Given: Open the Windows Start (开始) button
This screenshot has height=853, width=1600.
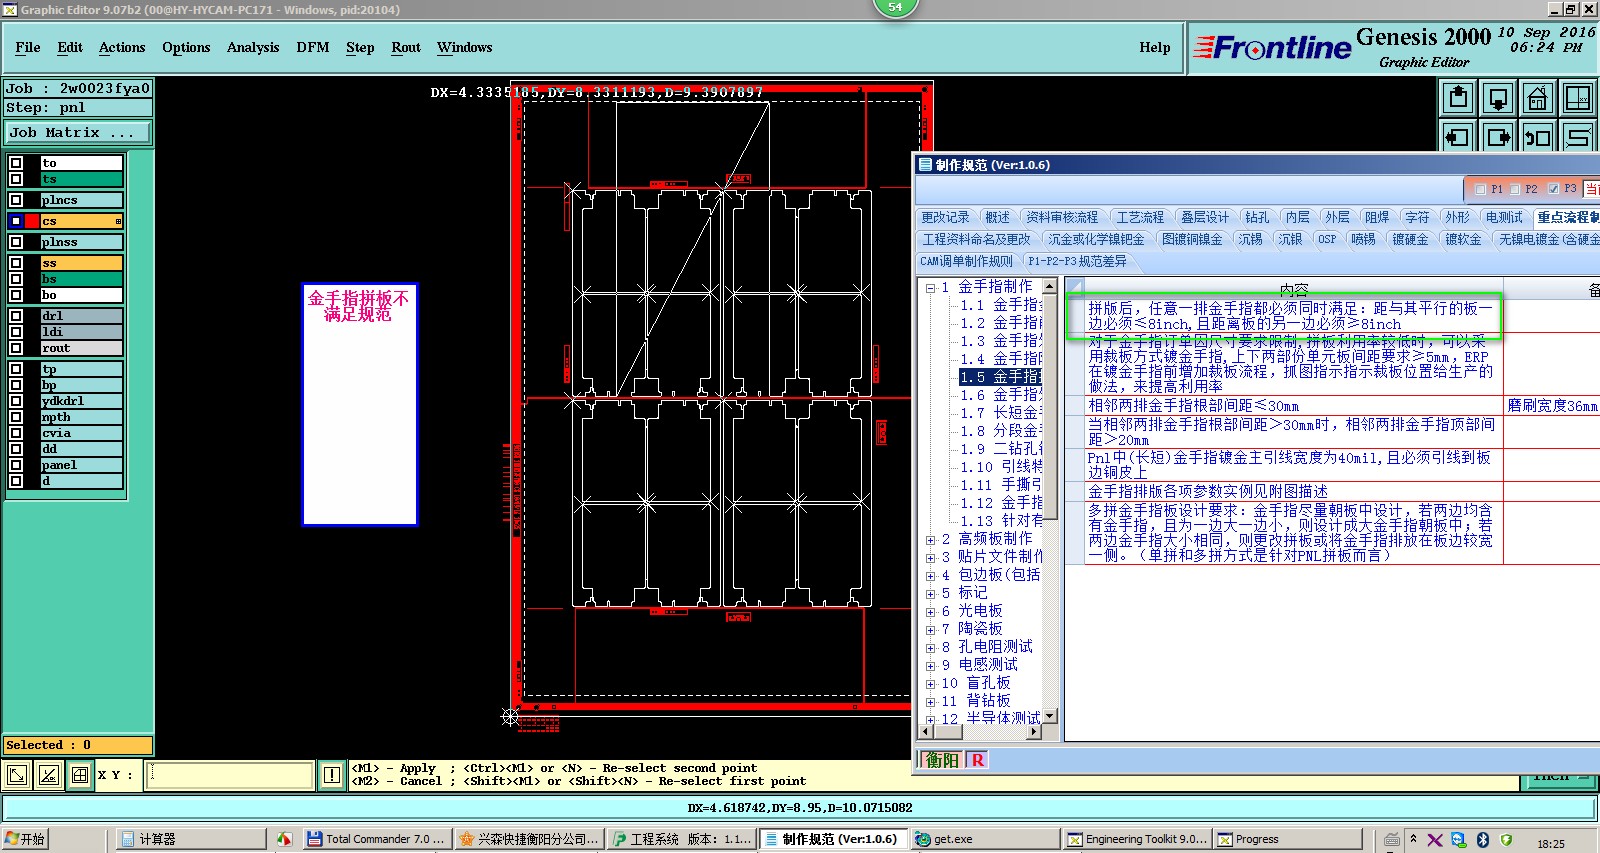Looking at the screenshot, I should 26,839.
